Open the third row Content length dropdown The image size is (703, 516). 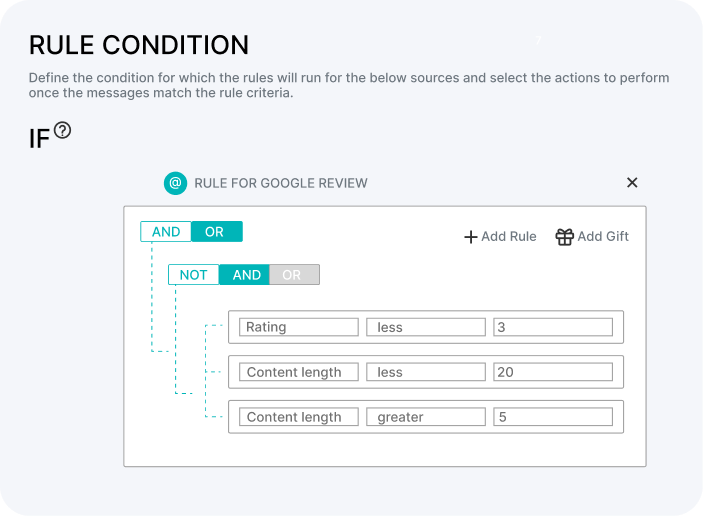pos(299,416)
